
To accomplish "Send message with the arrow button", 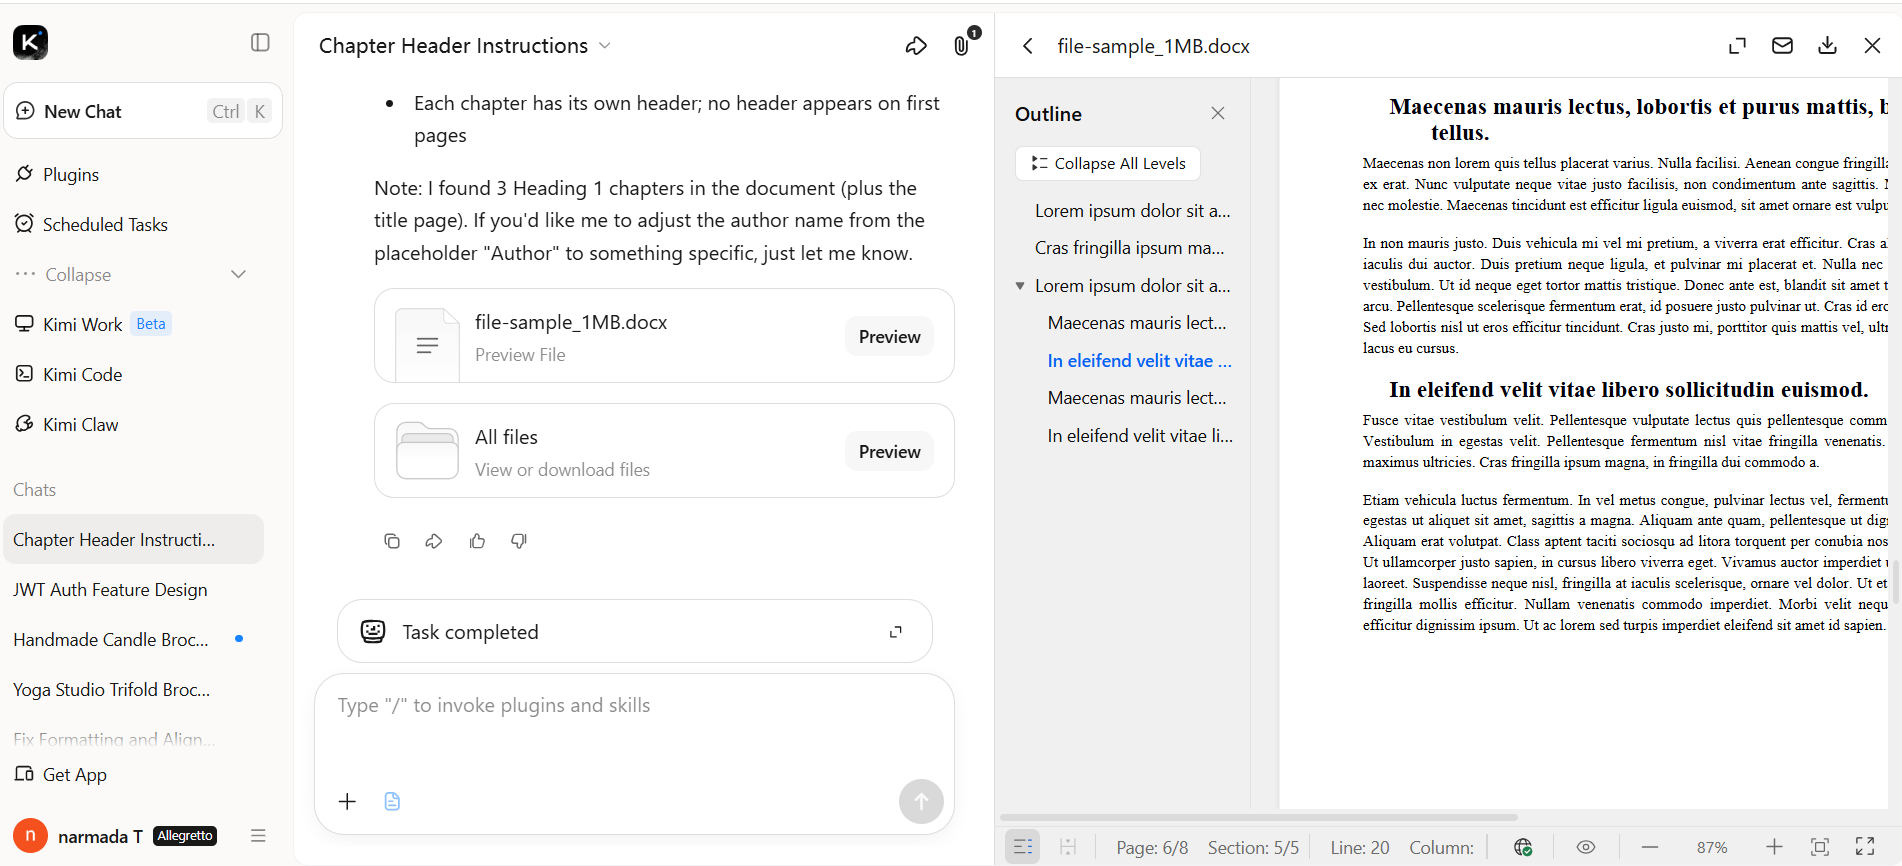I will pyautogui.click(x=921, y=801).
